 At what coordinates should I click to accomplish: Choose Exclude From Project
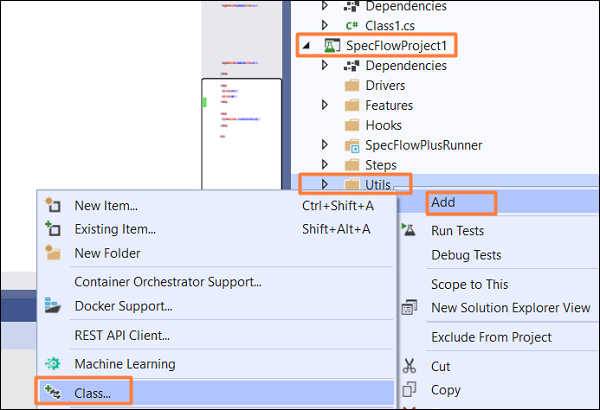(488, 337)
